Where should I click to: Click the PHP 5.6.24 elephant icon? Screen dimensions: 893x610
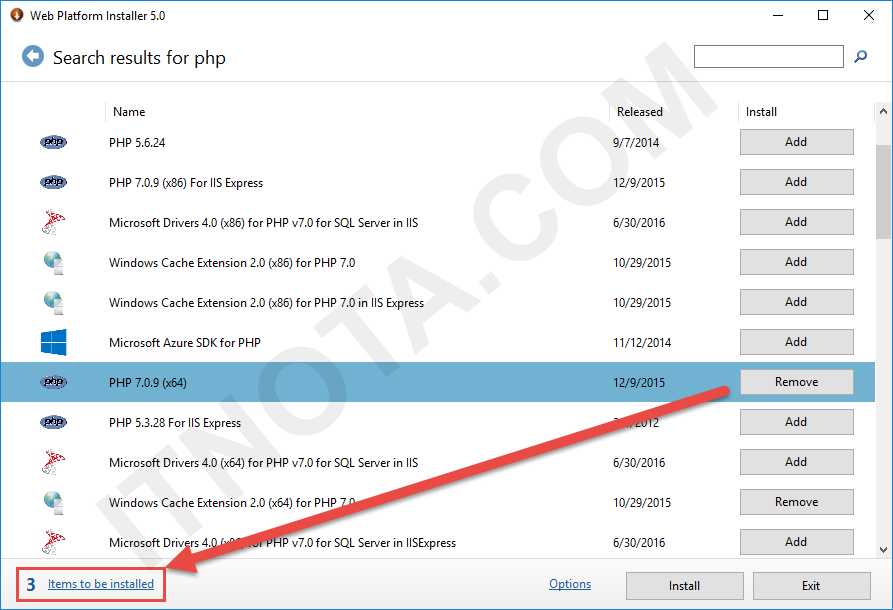[x=53, y=142]
